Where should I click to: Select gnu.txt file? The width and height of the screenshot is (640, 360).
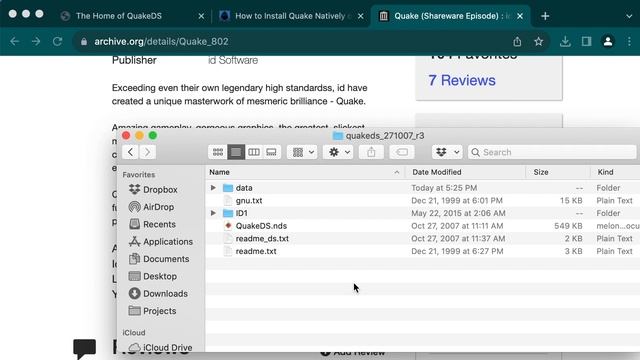tap(423, 200)
